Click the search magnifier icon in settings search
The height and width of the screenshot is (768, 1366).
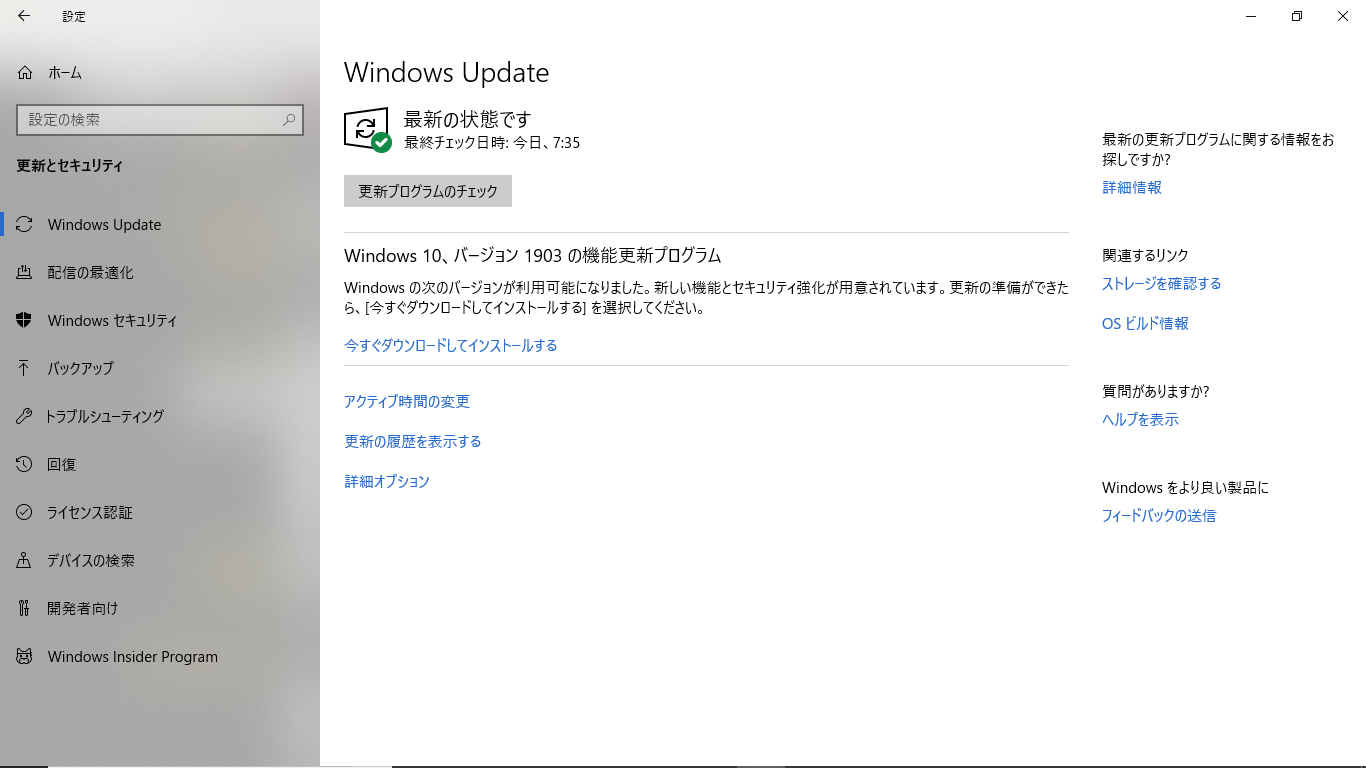tap(289, 119)
